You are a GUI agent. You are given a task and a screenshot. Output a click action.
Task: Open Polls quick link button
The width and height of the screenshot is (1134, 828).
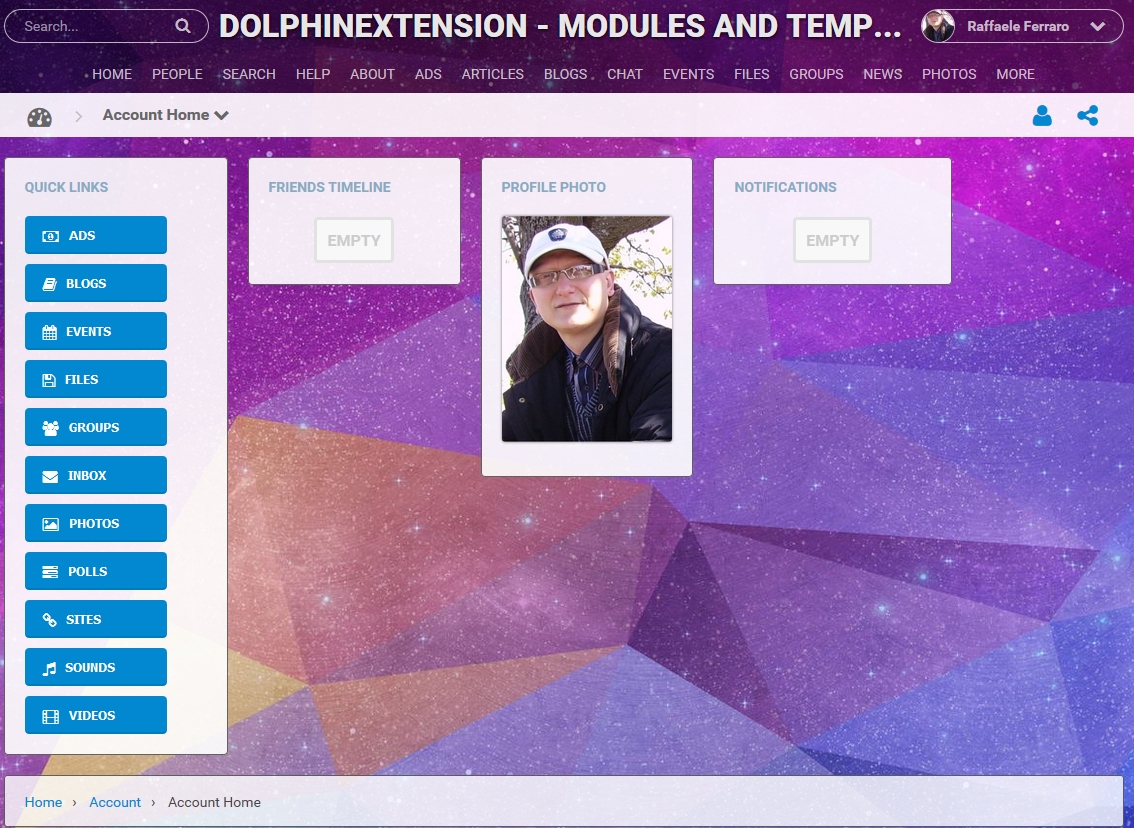tap(96, 572)
